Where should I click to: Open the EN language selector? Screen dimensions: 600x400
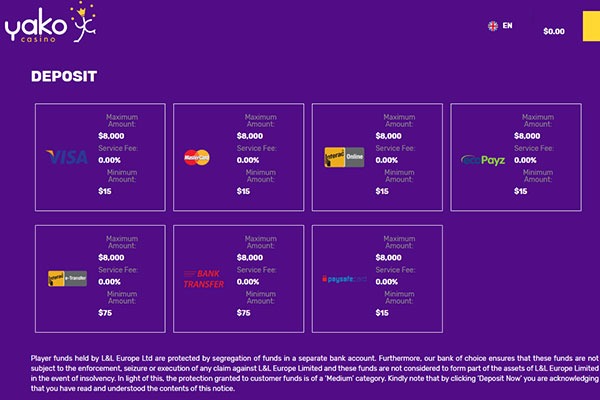[507, 26]
